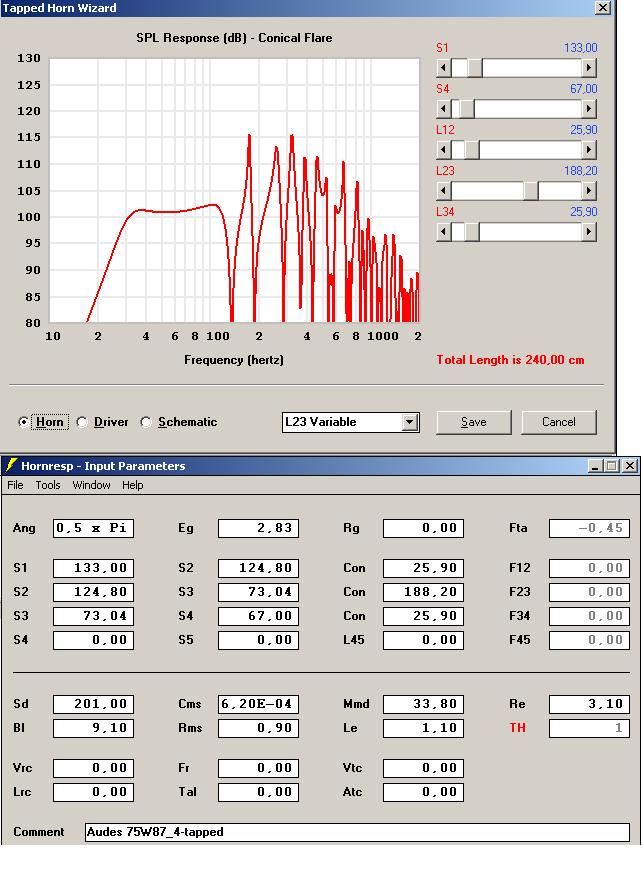Maximize the Hornresp Input Parameters window
Viewport: 642px width, 893px height.
tap(612, 466)
